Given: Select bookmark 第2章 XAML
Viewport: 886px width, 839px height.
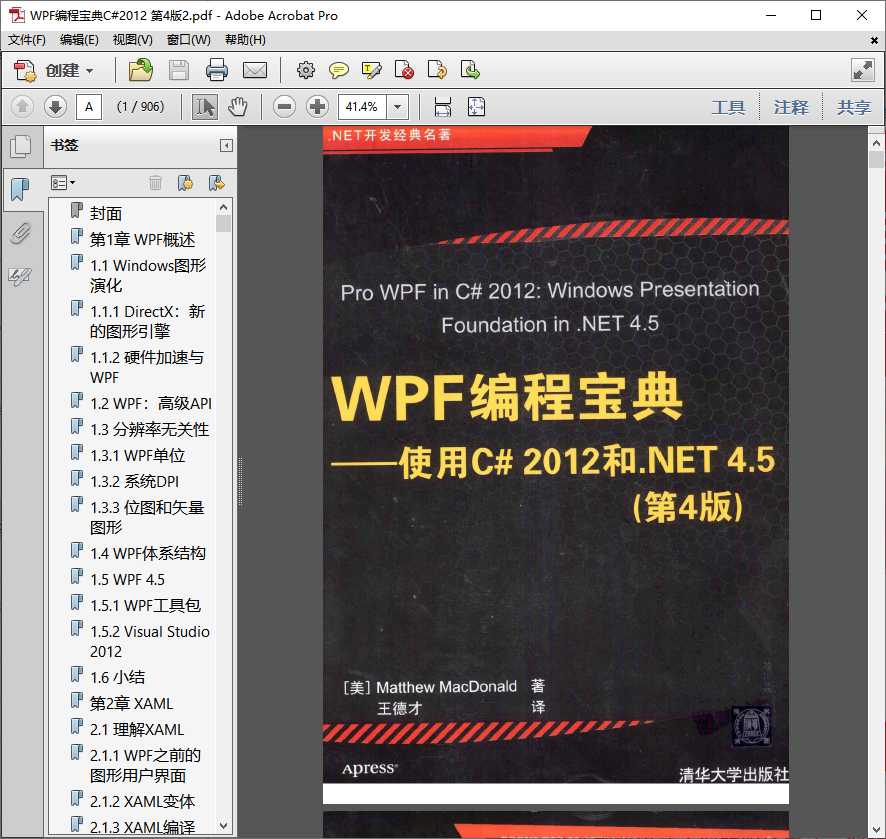Looking at the screenshot, I should point(131,703).
